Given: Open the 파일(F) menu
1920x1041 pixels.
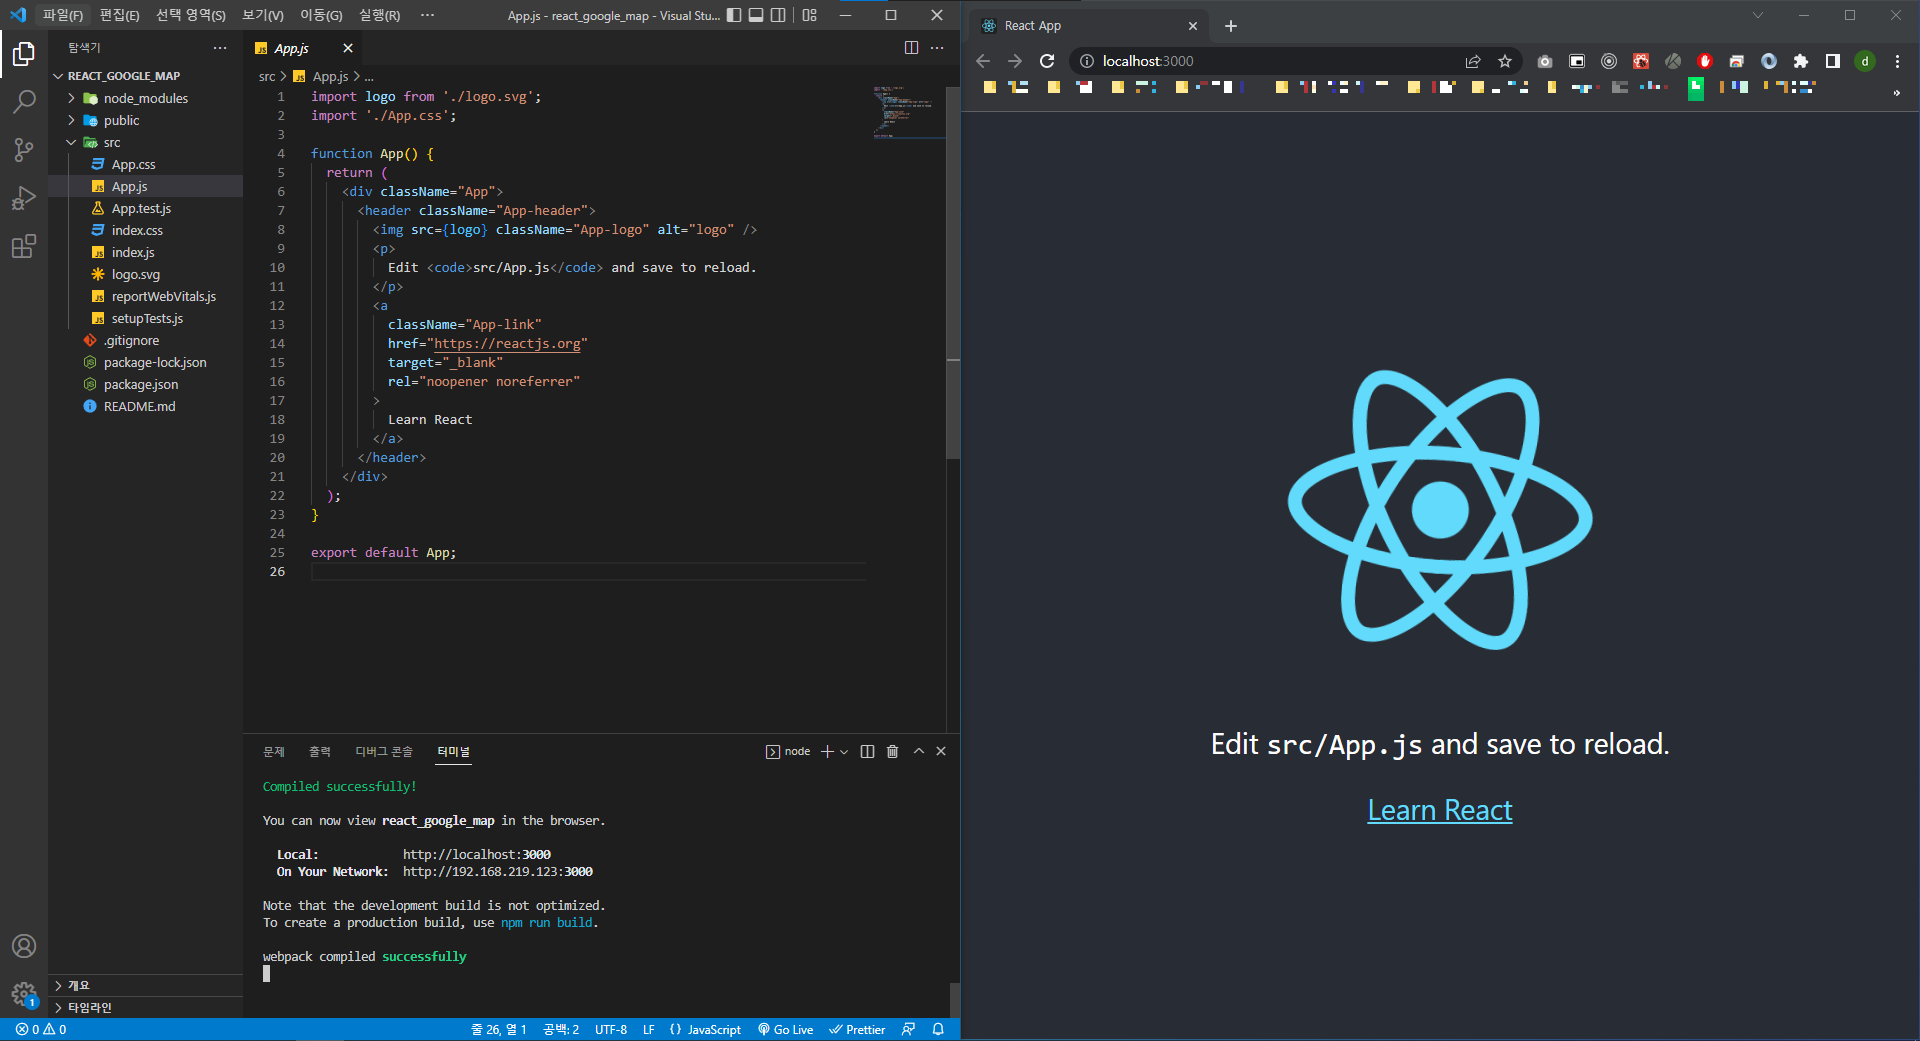Looking at the screenshot, I should (63, 15).
